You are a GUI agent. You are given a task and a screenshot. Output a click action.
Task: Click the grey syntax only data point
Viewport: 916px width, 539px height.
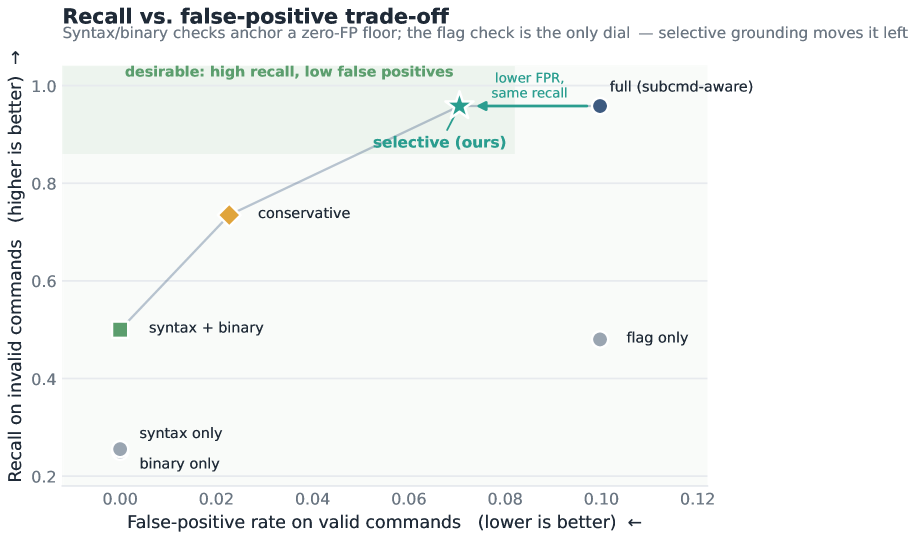120,449
